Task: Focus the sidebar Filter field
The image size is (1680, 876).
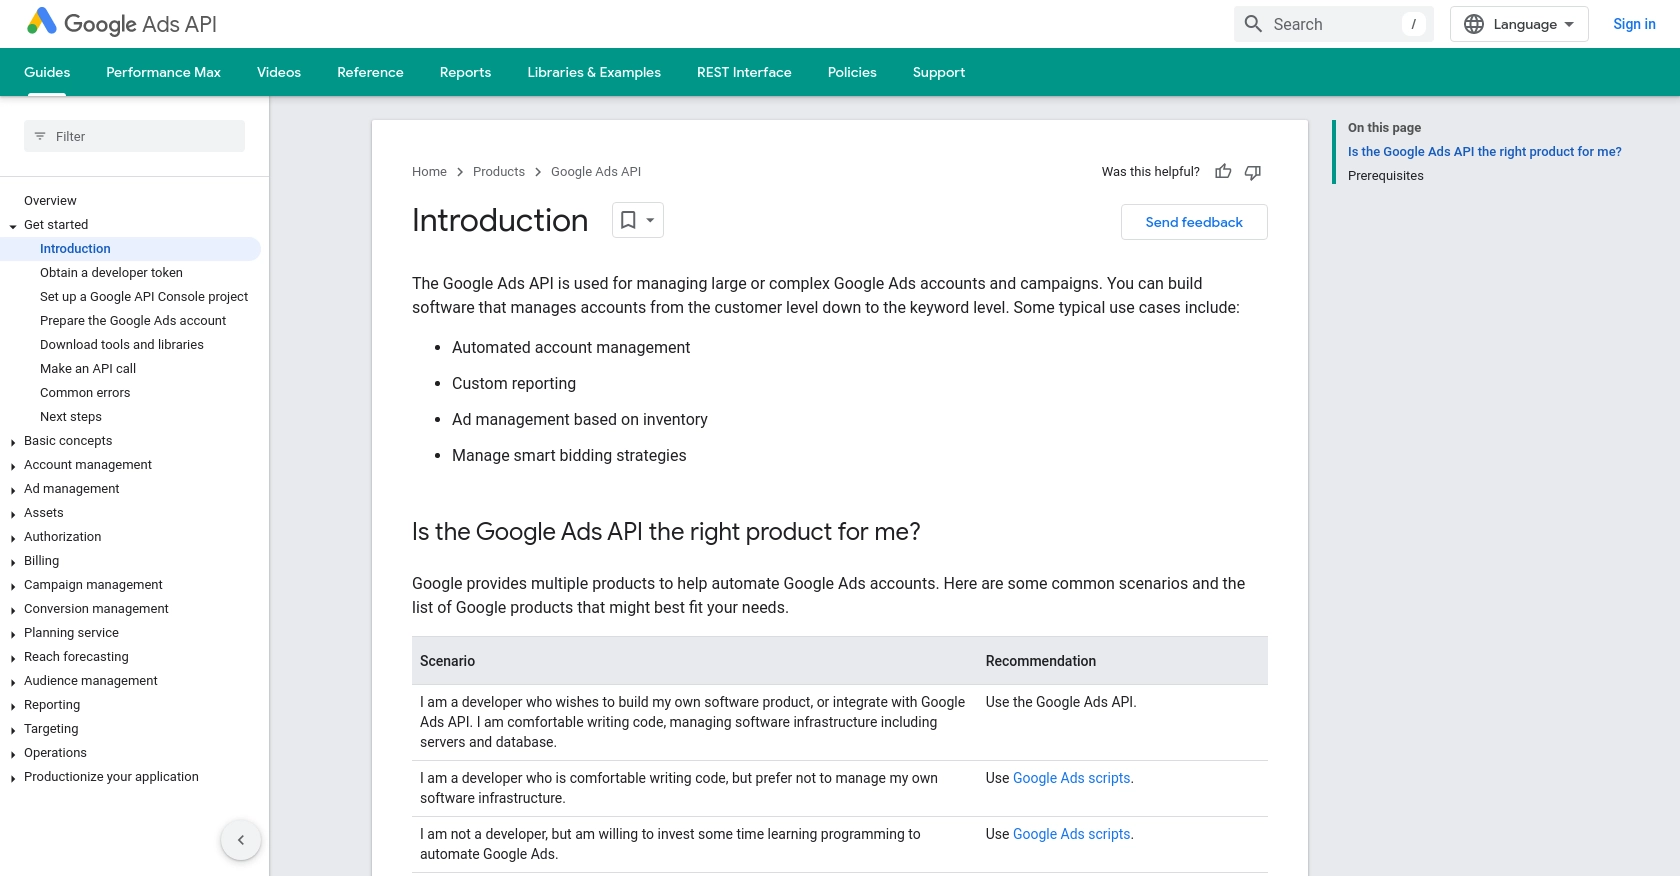Action: pyautogui.click(x=134, y=136)
